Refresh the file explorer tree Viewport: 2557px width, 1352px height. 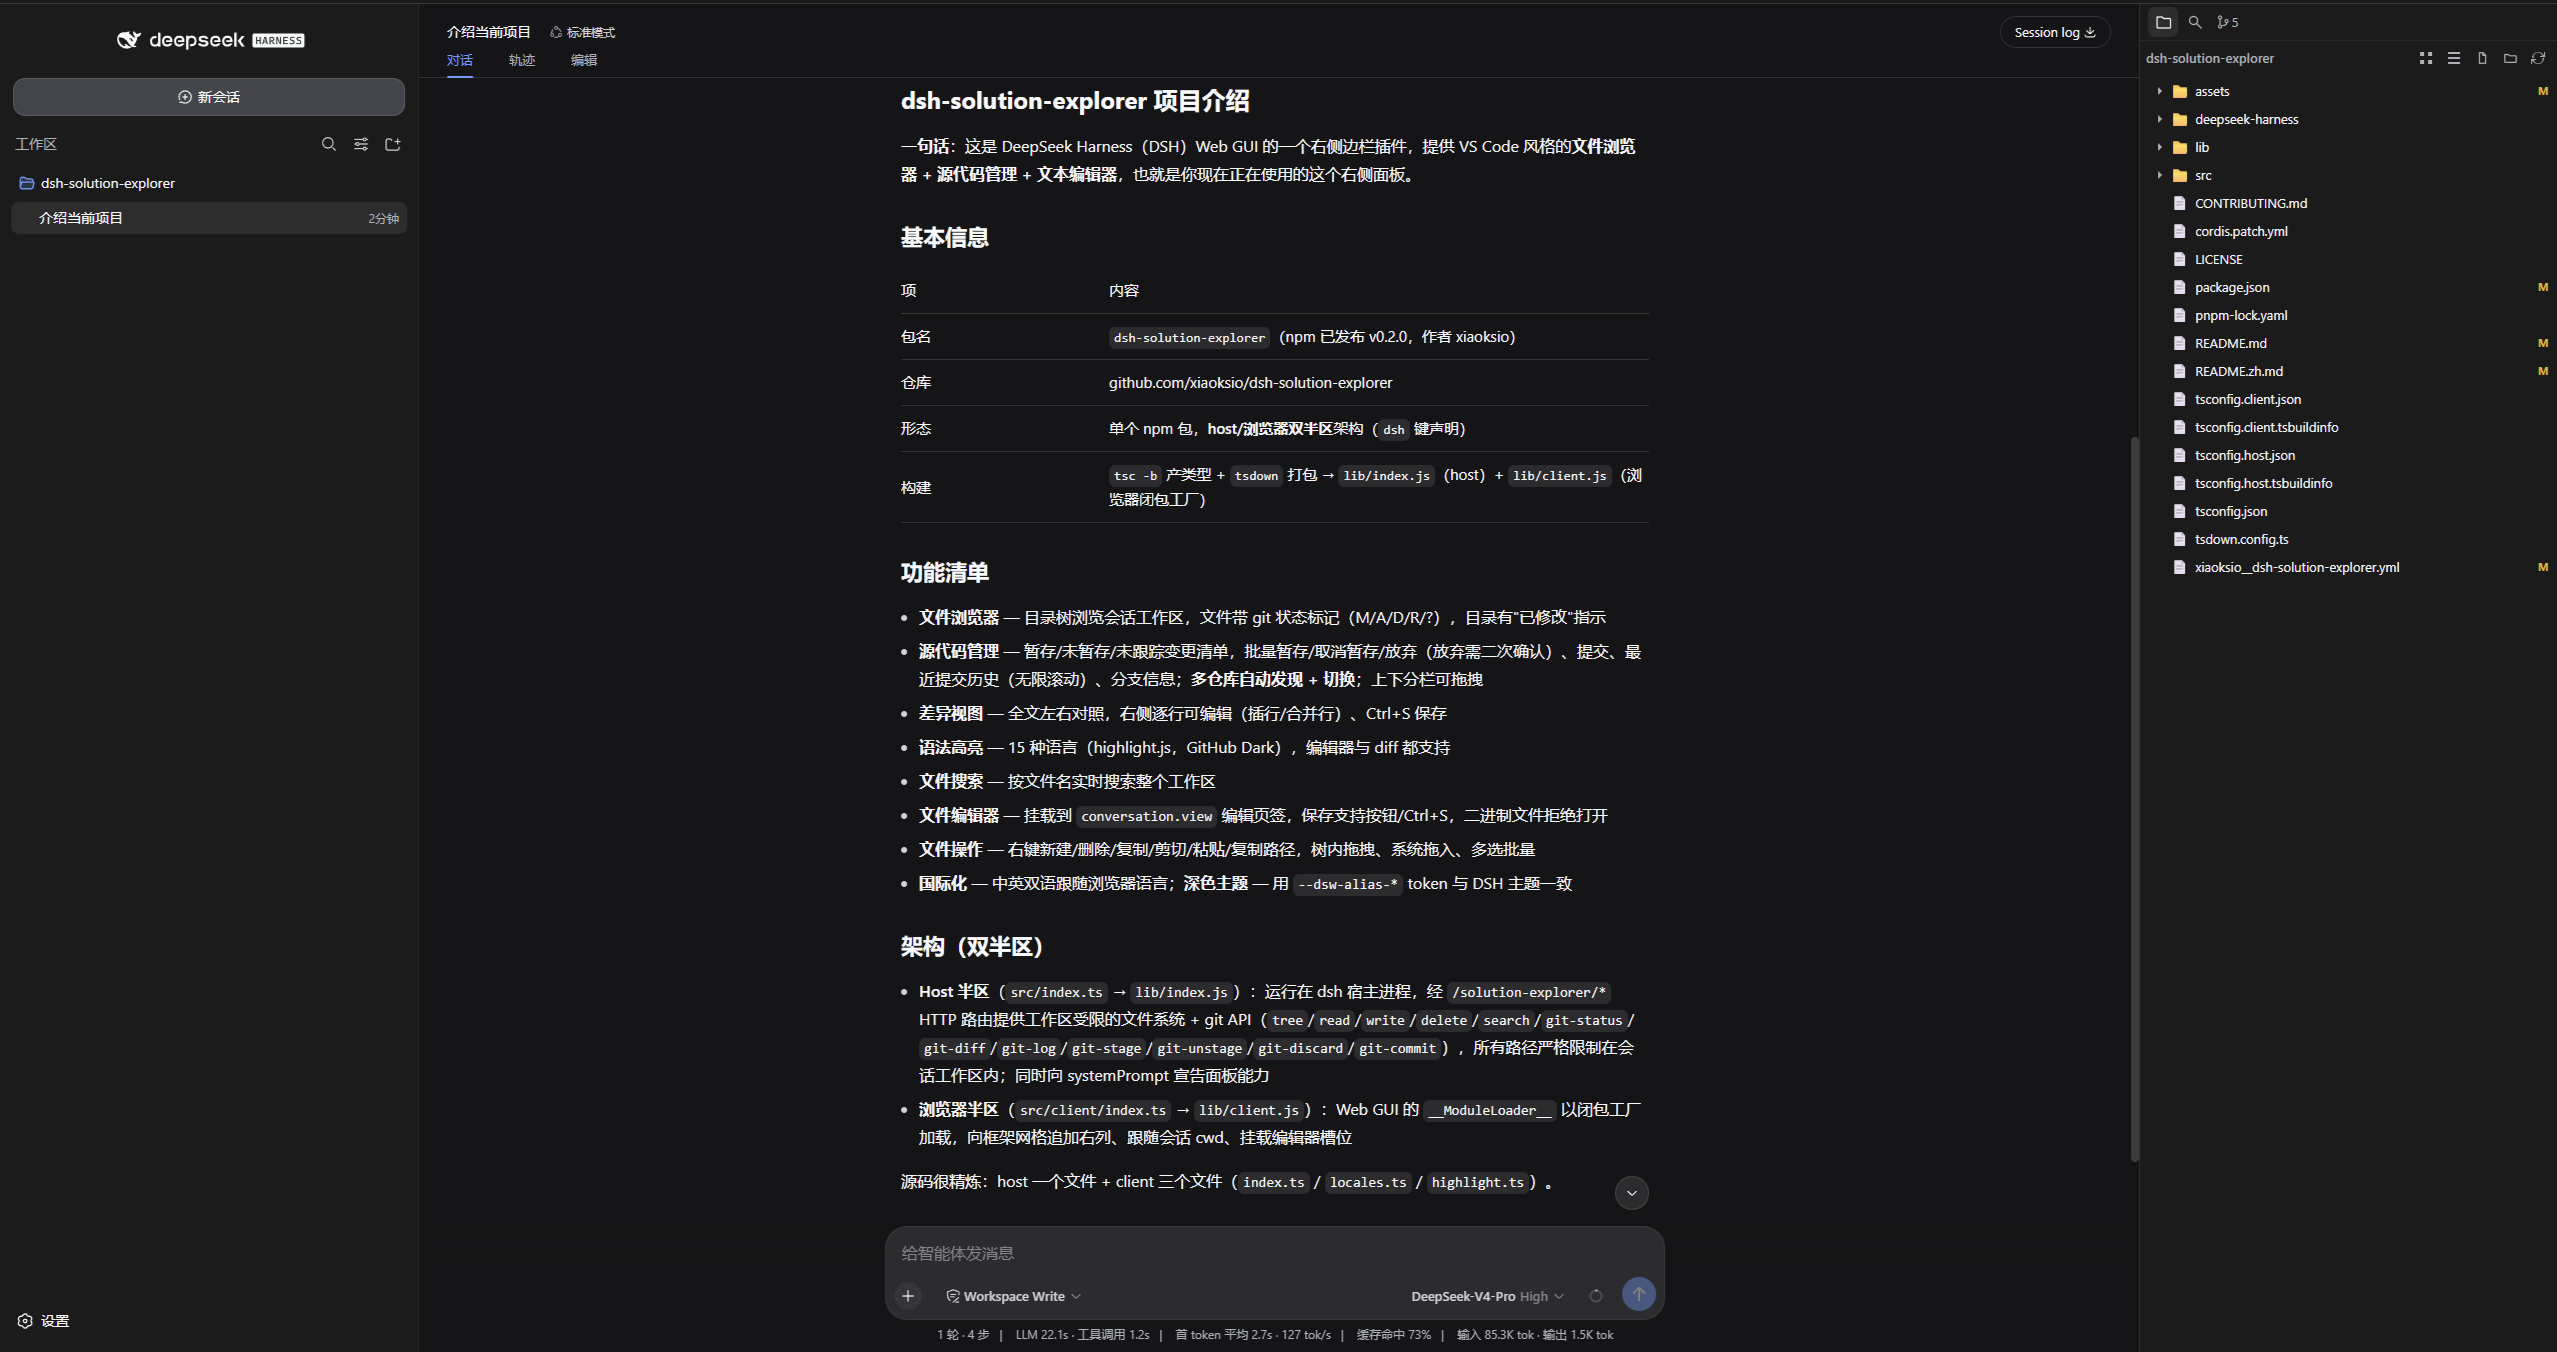click(x=2538, y=58)
